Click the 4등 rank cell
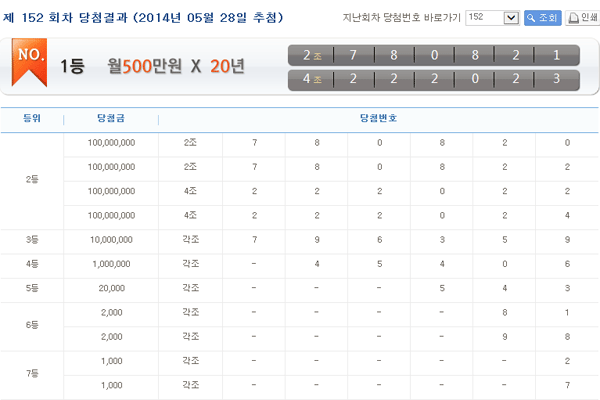This screenshot has height=400, width=600. tap(31, 263)
